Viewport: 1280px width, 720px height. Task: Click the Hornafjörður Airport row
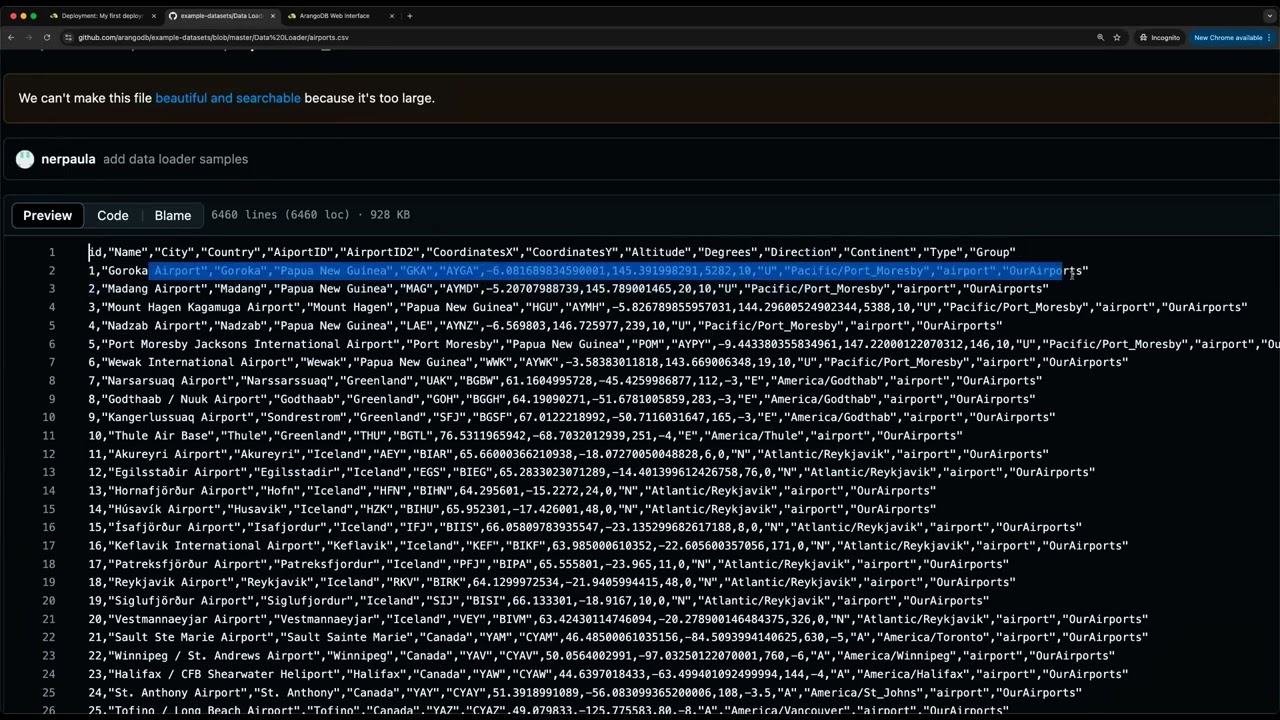512,491
